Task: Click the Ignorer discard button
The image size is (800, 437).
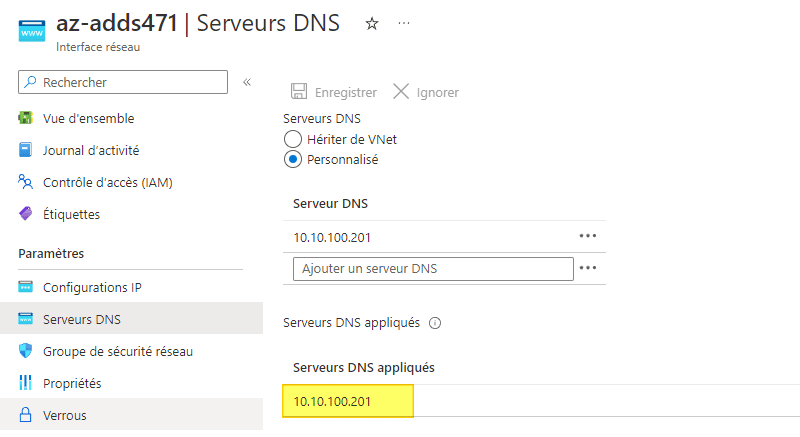Action: tap(426, 92)
